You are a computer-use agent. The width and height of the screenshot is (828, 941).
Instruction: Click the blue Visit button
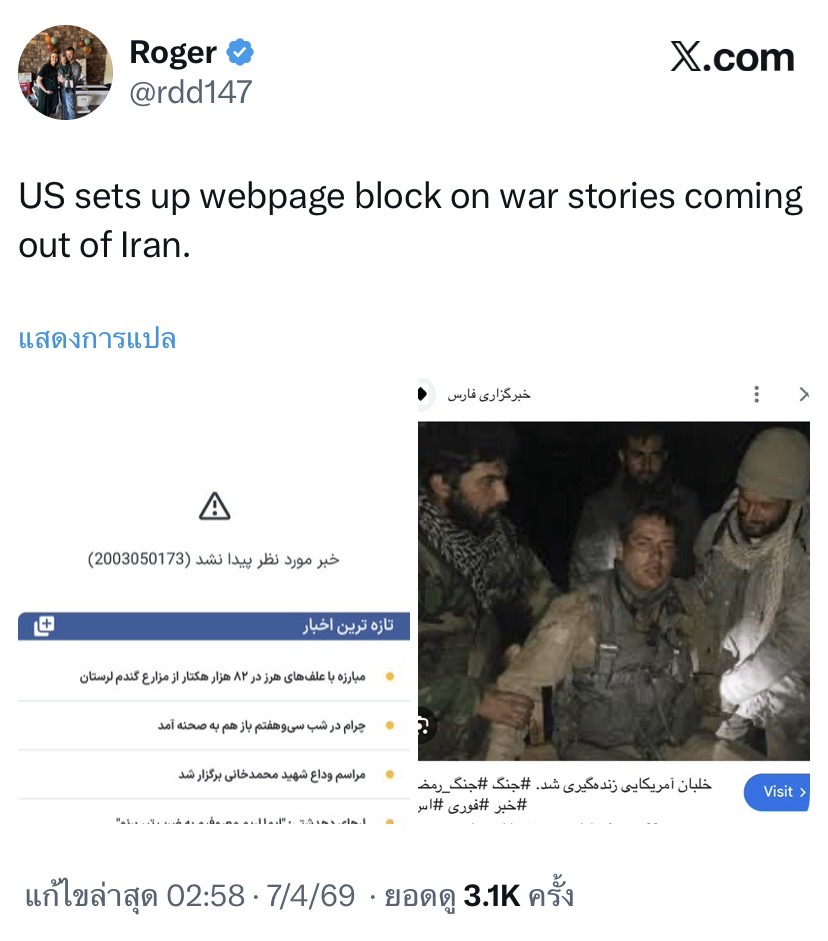[777, 792]
